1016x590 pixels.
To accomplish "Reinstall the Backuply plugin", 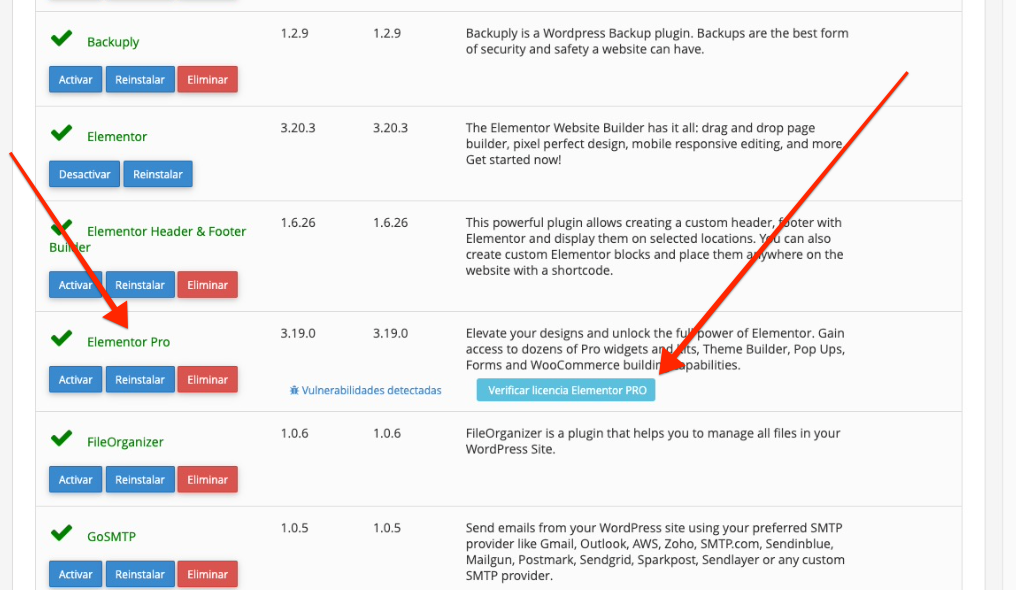I will [140, 80].
